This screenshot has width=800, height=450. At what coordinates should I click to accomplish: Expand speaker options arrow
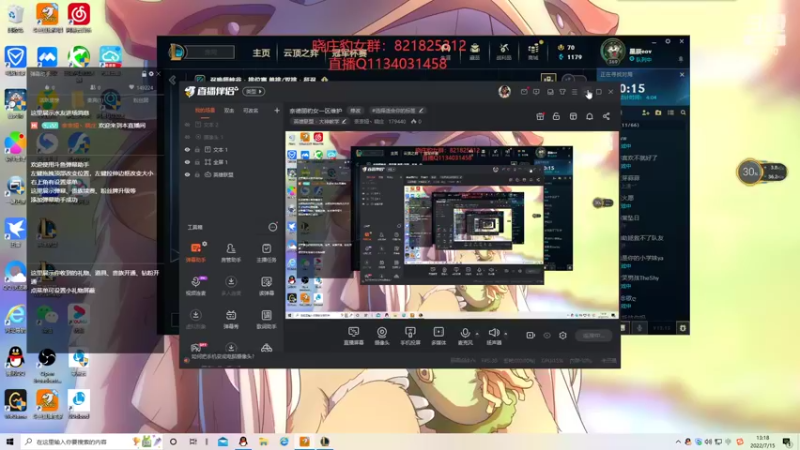click(x=506, y=334)
